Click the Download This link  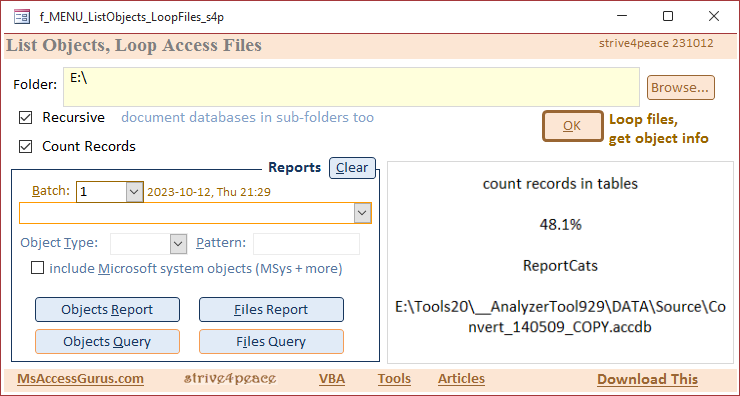click(x=648, y=379)
